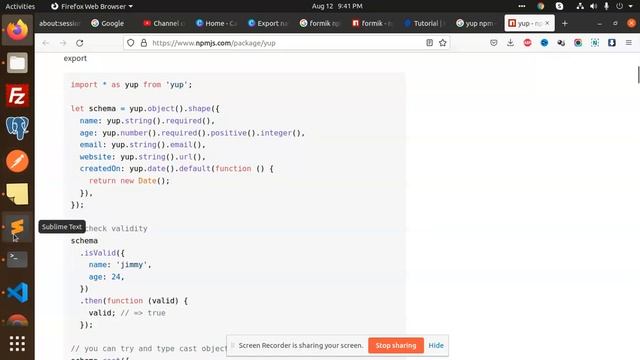Launch Visual Studio Code from dock

point(17,292)
